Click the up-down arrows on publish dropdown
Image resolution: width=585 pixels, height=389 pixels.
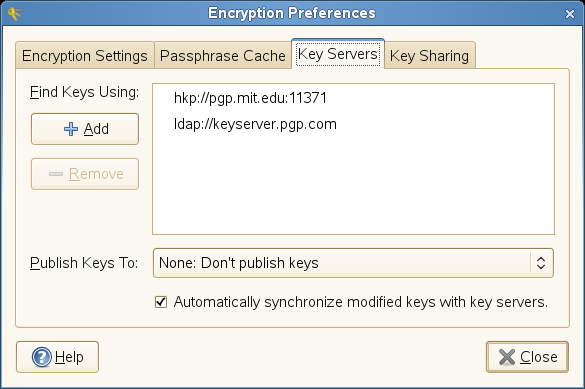coord(541,263)
